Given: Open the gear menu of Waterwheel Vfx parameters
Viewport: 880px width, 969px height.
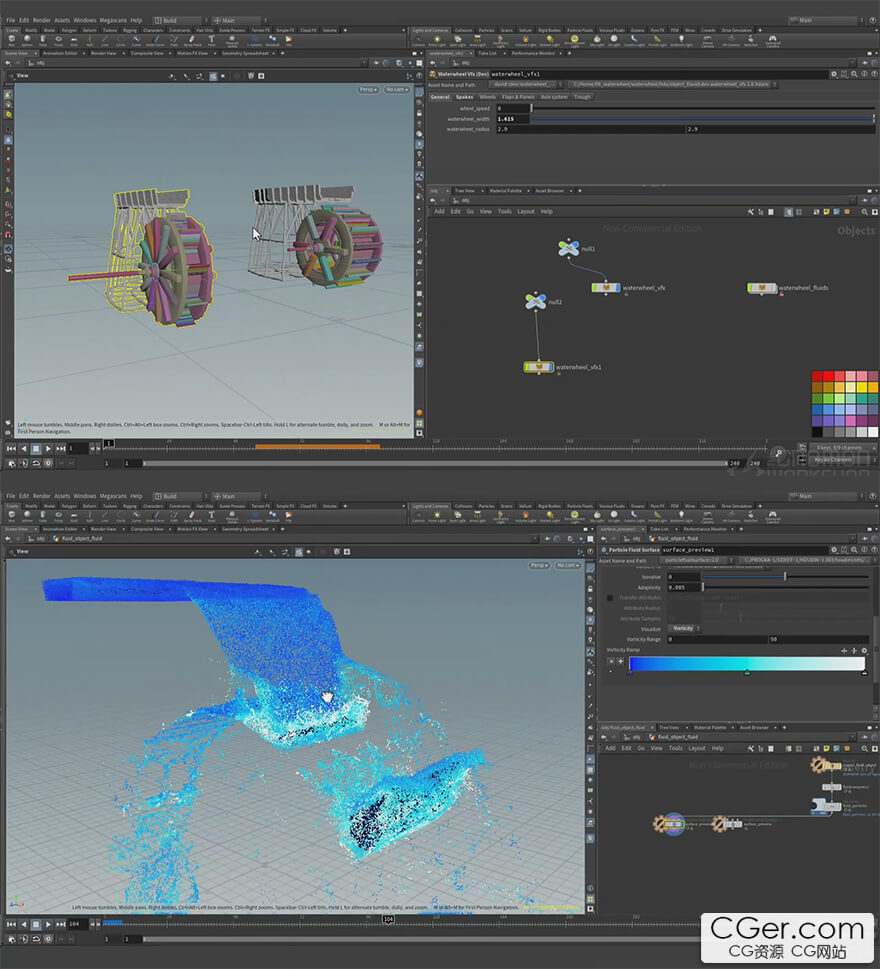Looking at the screenshot, I should [x=834, y=74].
